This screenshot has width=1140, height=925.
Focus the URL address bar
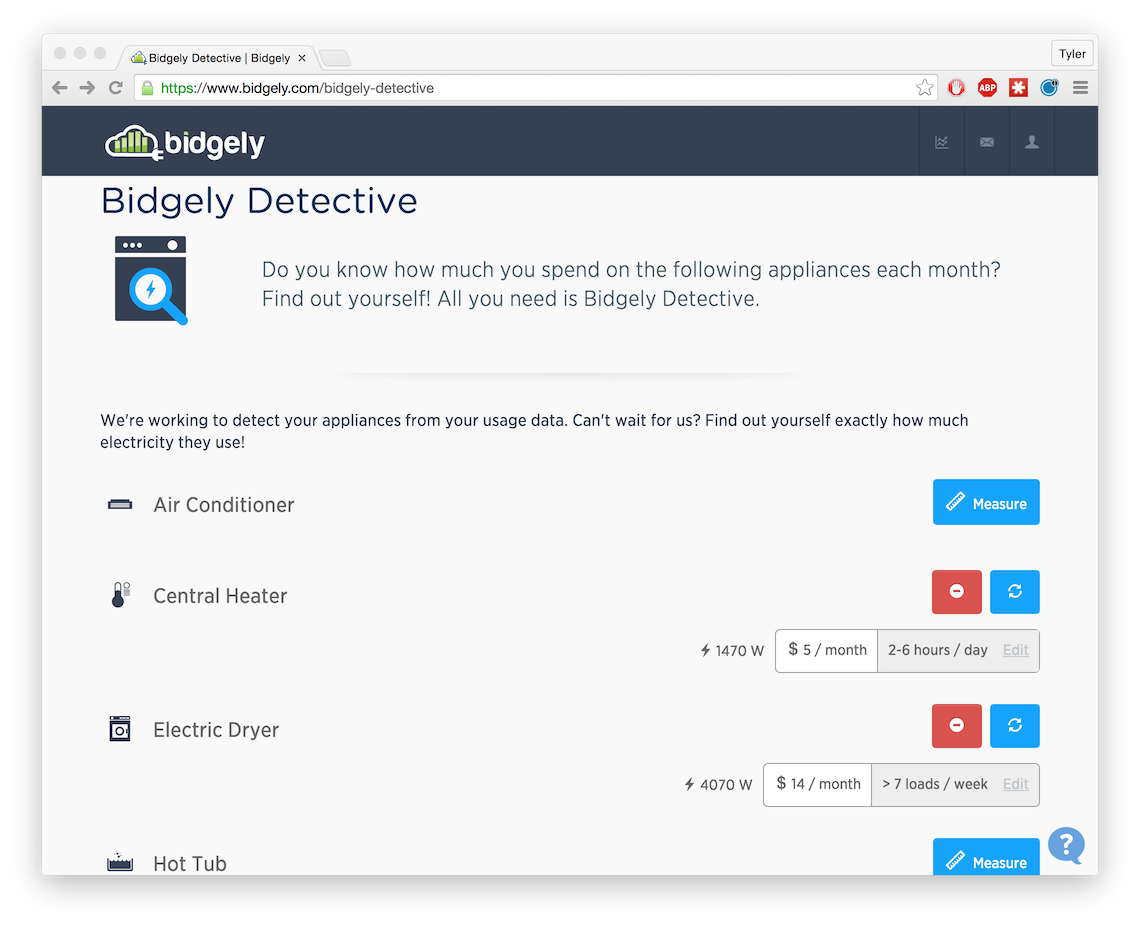(537, 88)
